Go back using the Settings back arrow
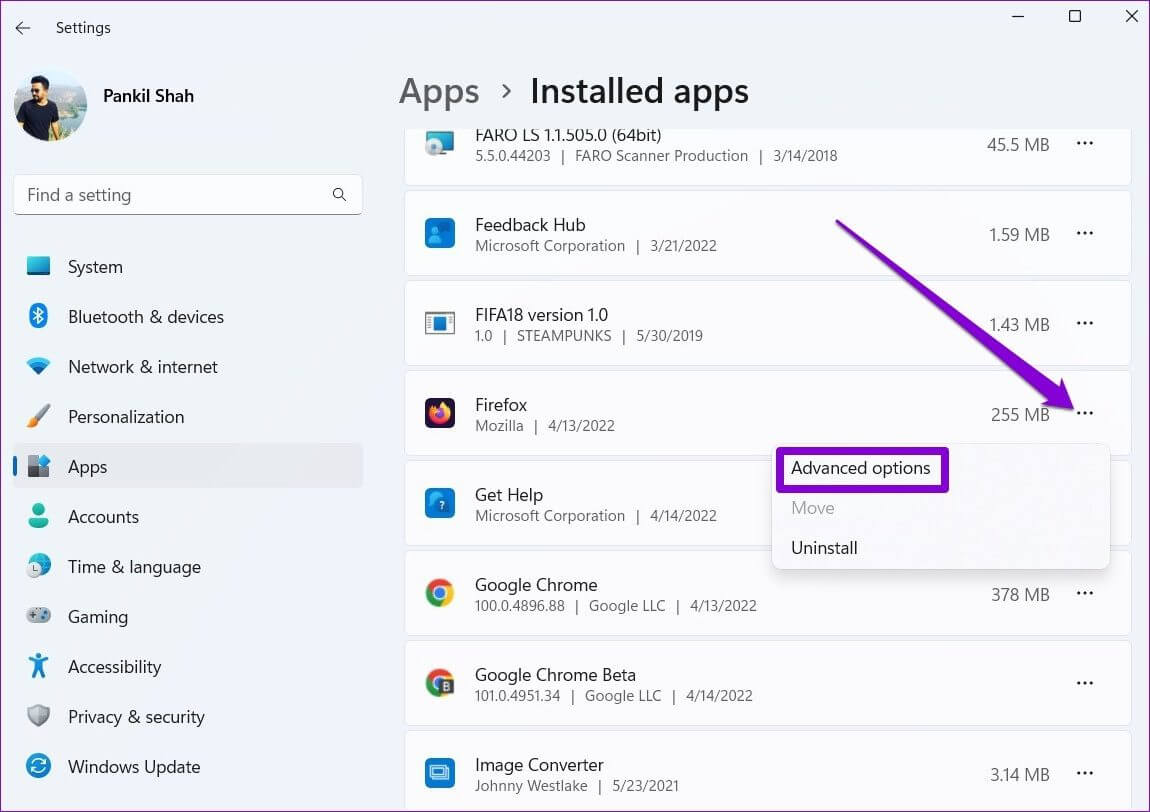 coord(23,28)
